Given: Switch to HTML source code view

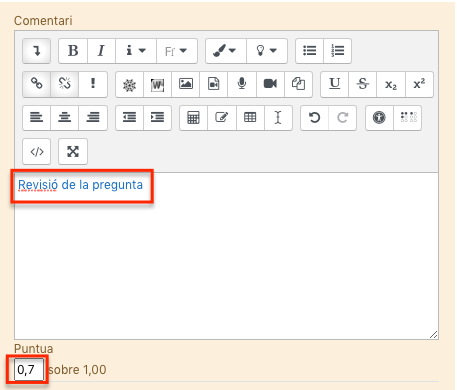Looking at the screenshot, I should [x=36, y=152].
